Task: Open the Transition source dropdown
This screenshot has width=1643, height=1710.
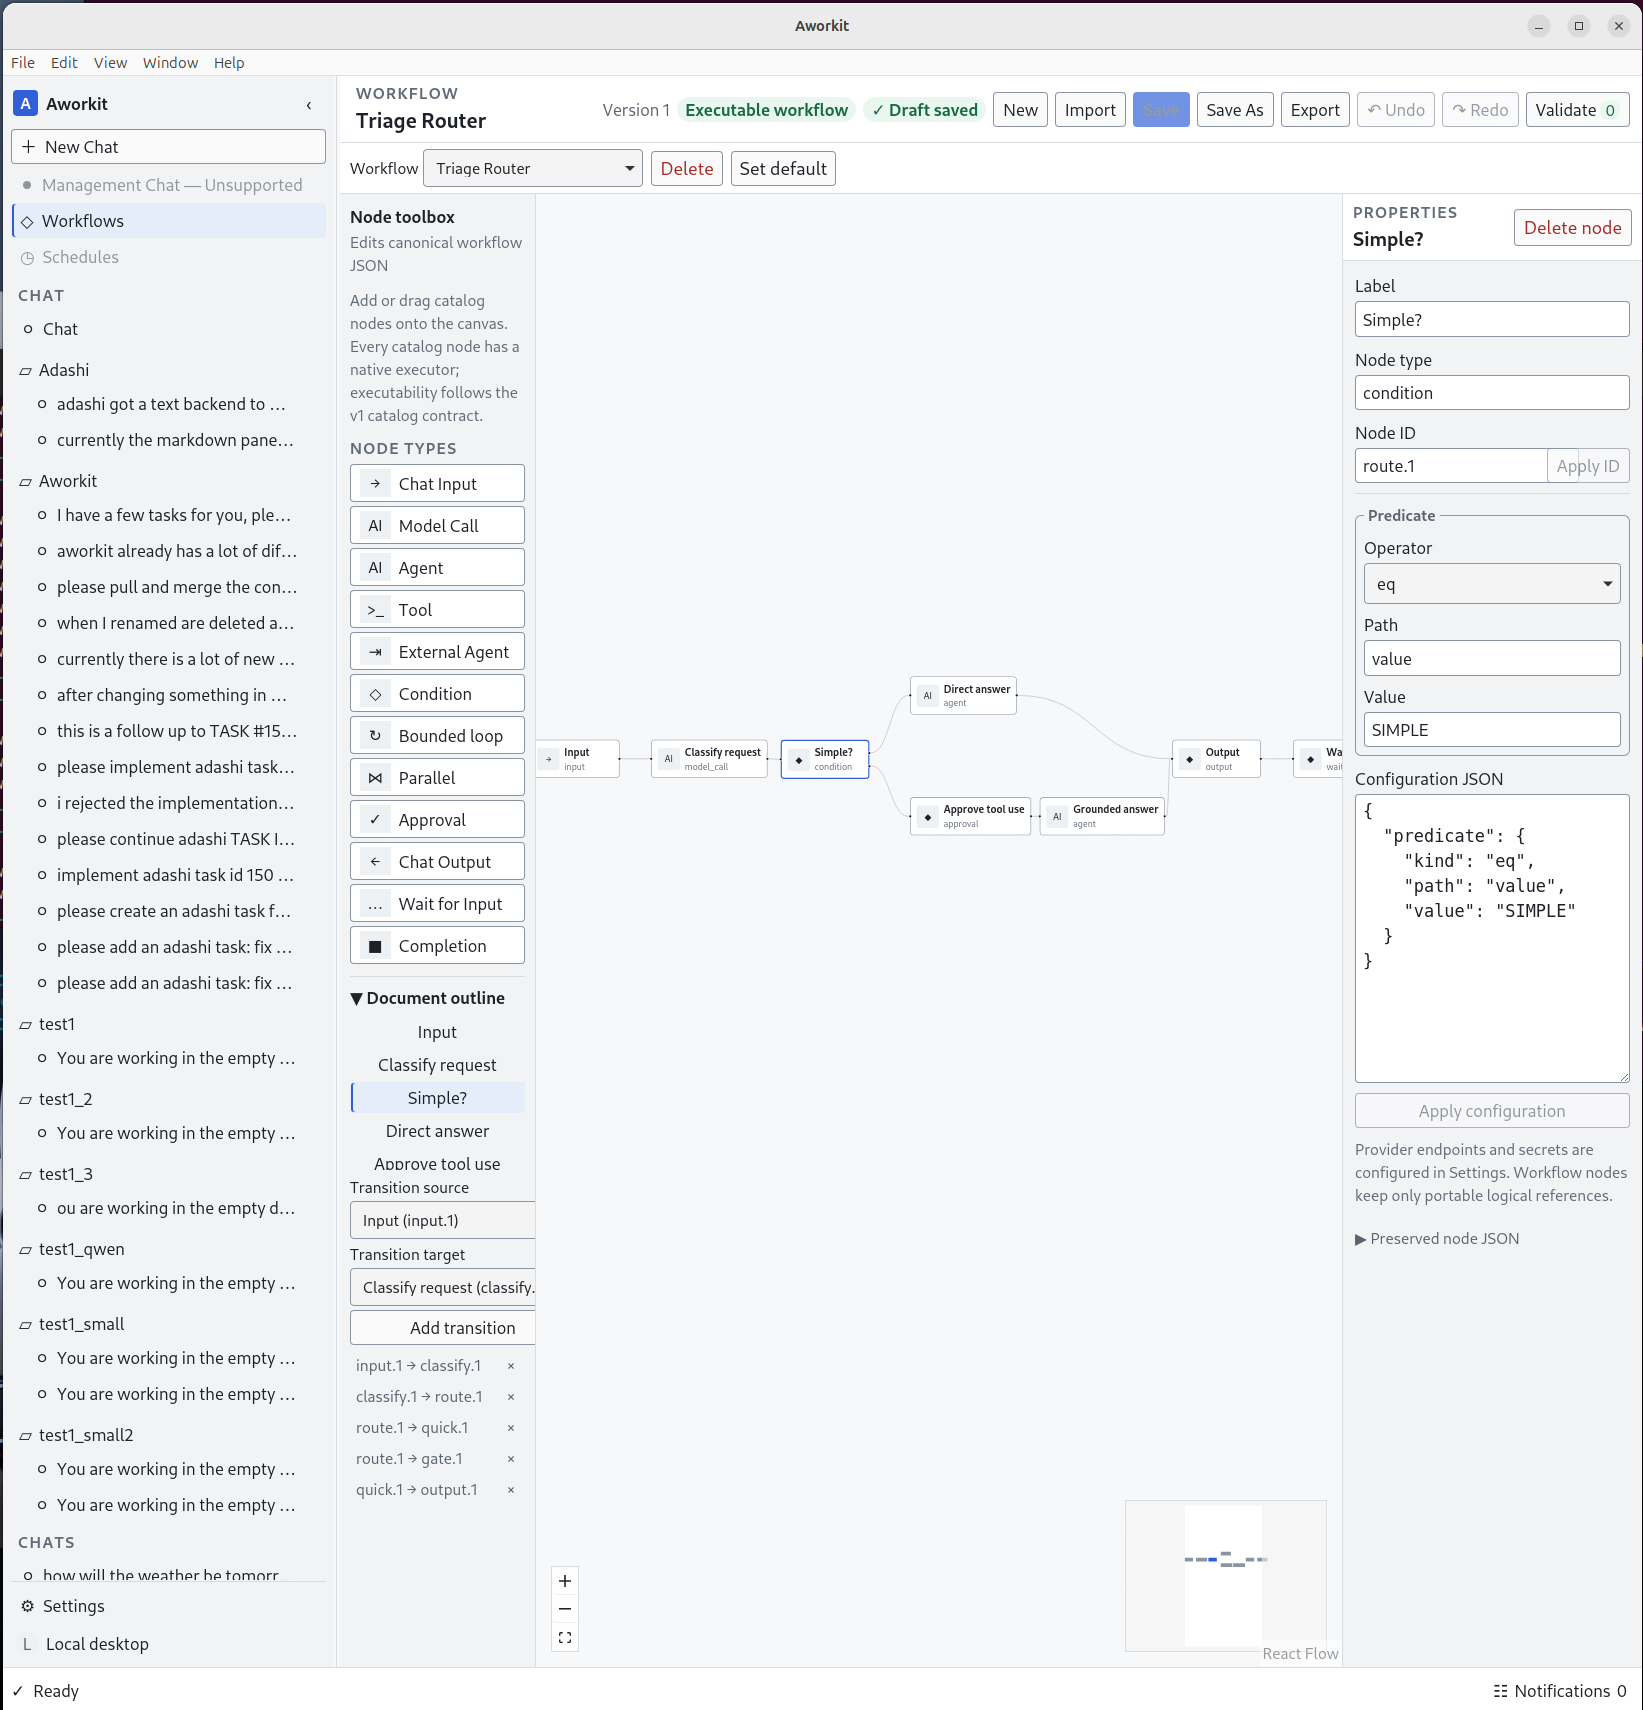Action: pos(443,1220)
